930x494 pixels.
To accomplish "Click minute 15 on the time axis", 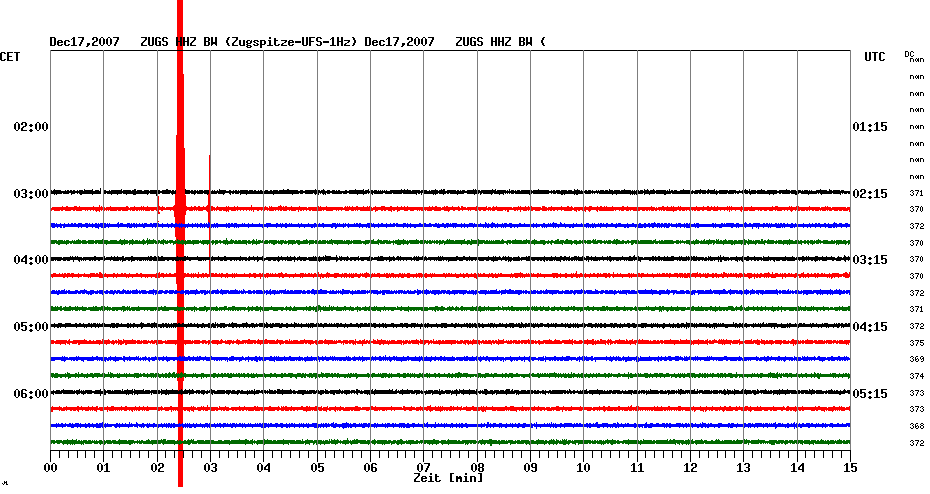I will [850, 468].
